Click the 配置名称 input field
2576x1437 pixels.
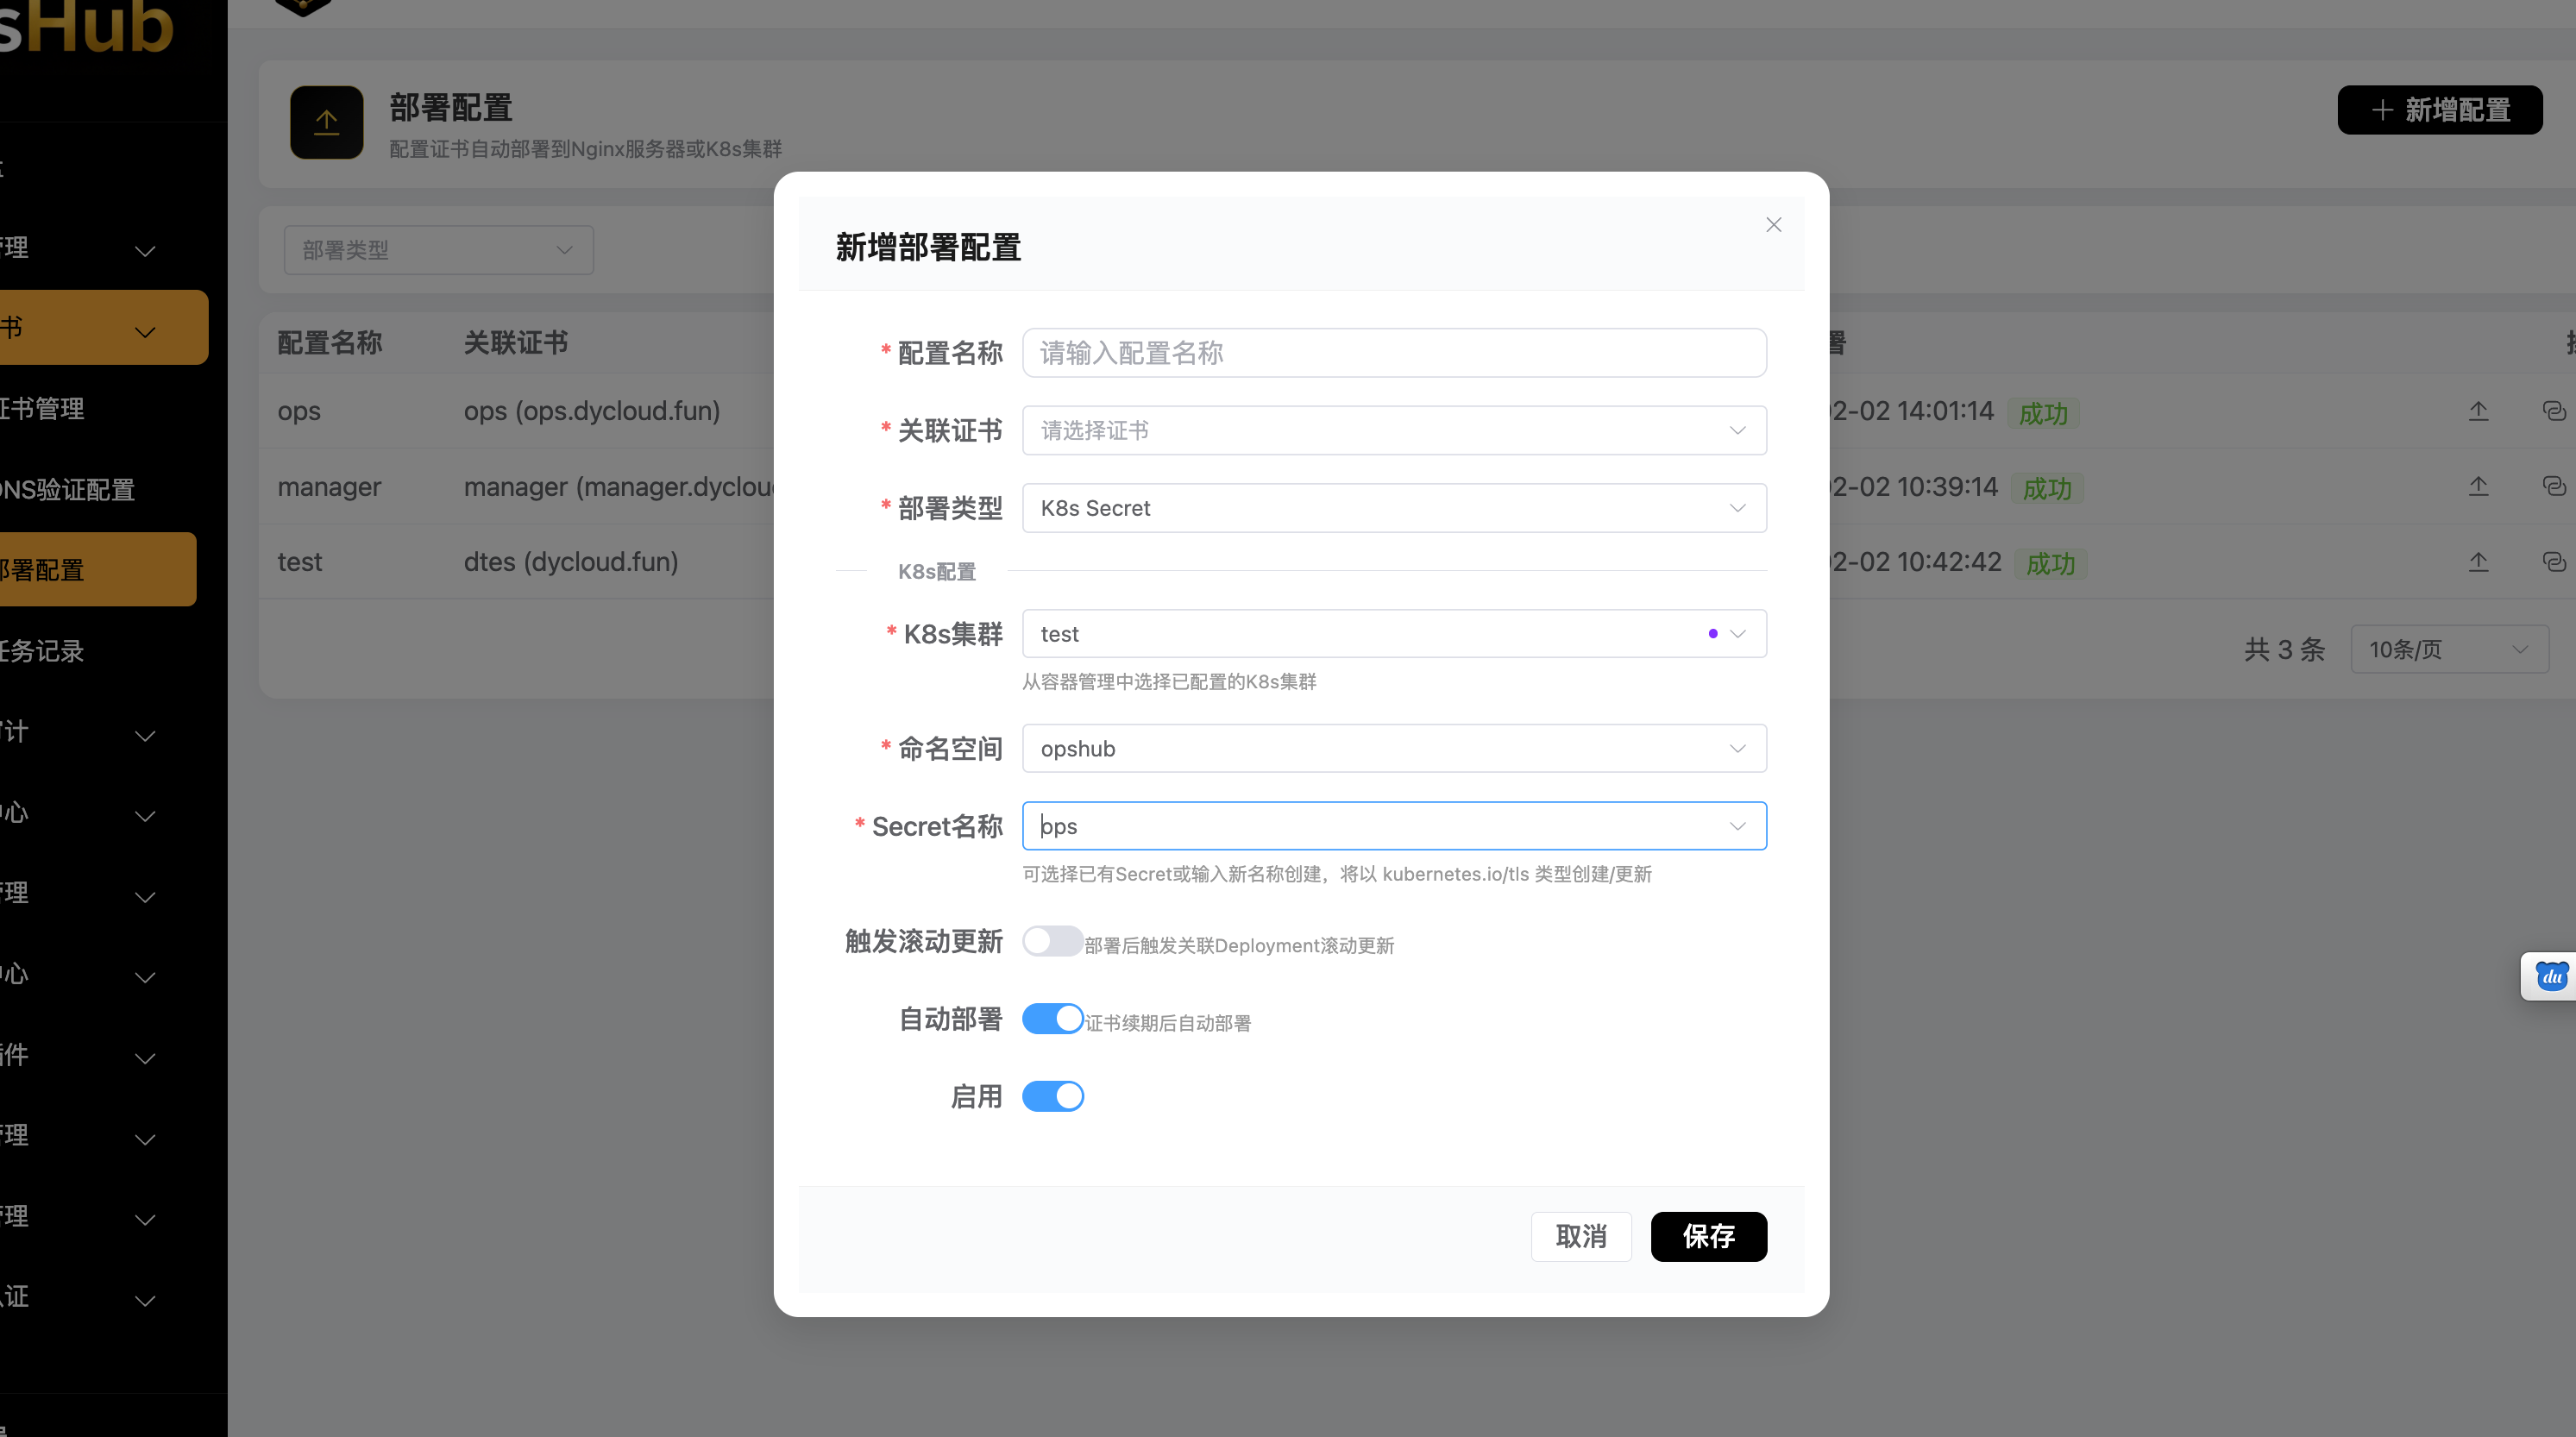click(x=1394, y=352)
